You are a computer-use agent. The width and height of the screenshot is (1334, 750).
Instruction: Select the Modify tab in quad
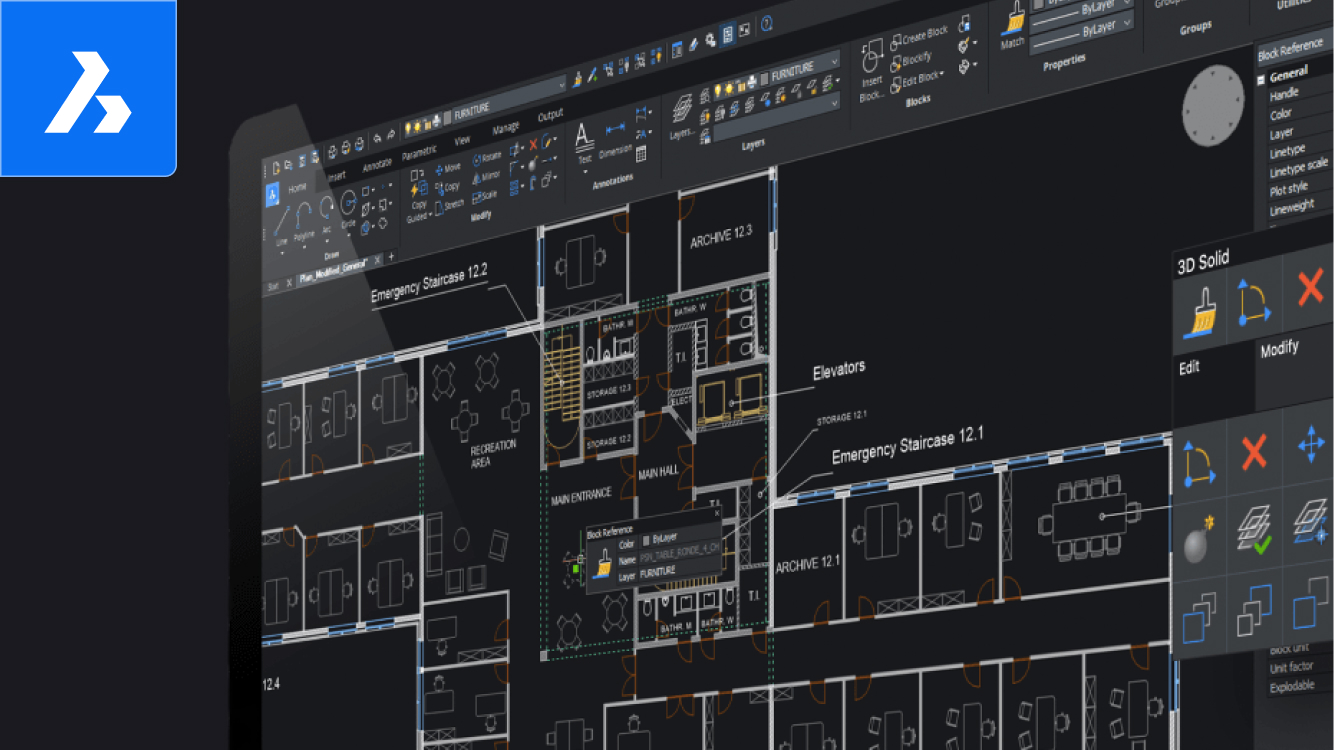1279,348
